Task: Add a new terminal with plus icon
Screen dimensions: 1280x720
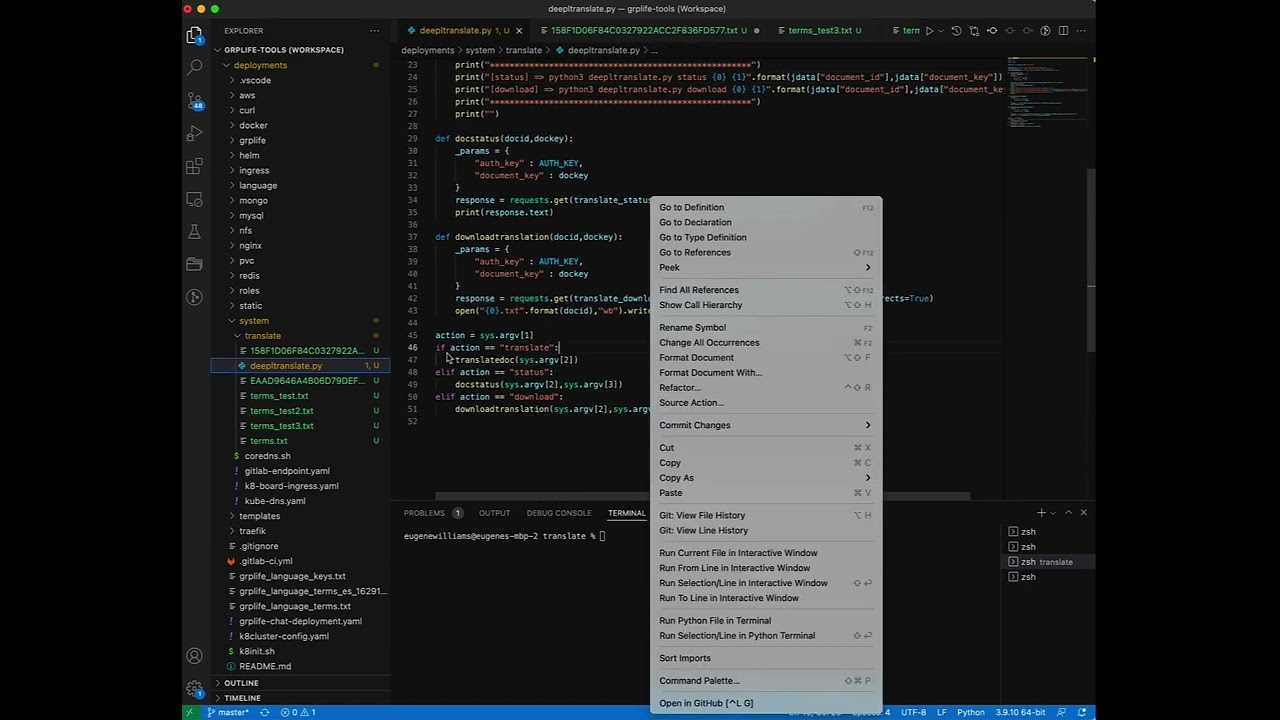Action: point(1041,513)
